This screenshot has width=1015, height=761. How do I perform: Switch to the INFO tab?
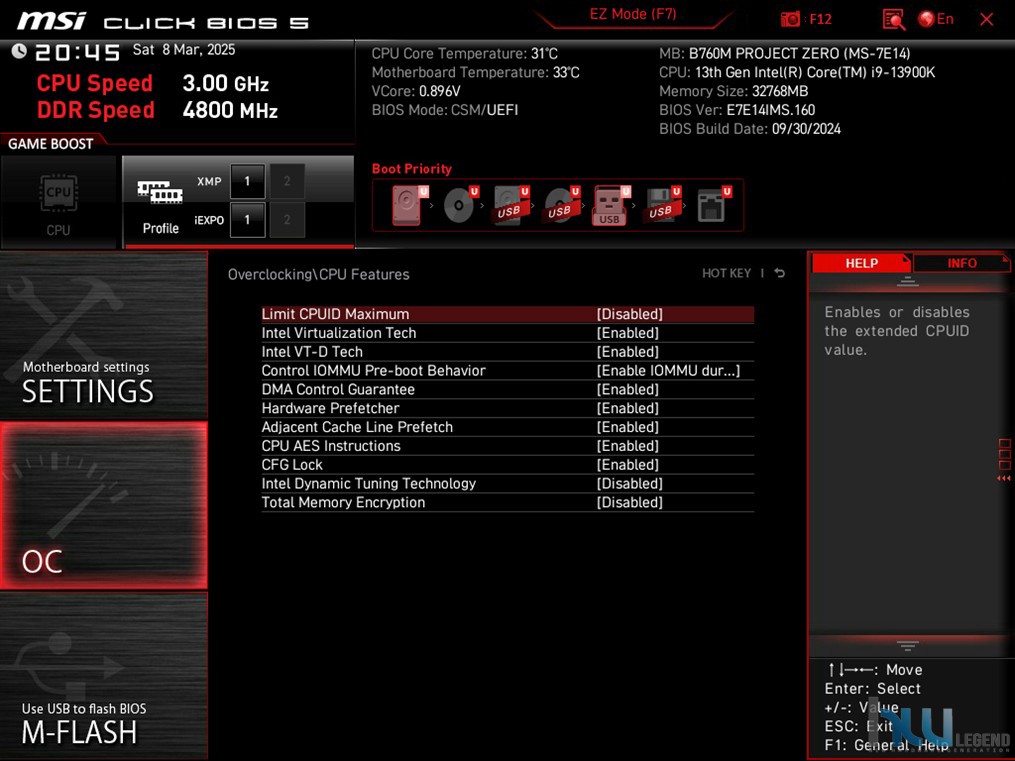coord(961,263)
